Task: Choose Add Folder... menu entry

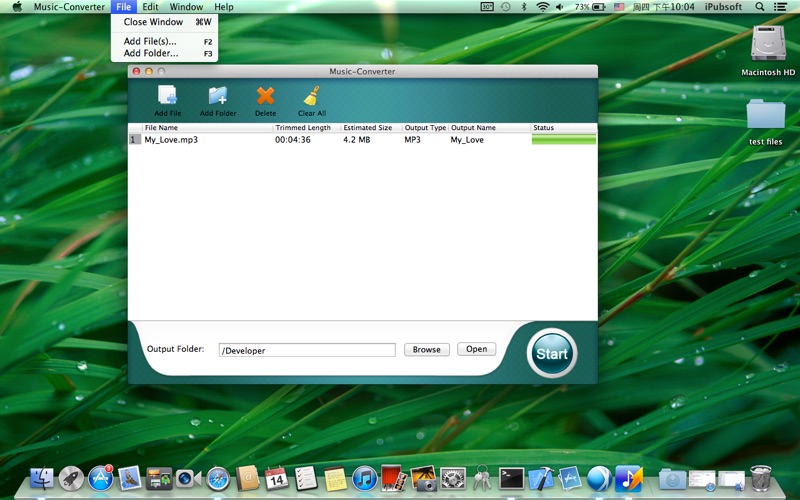Action: (x=164, y=53)
